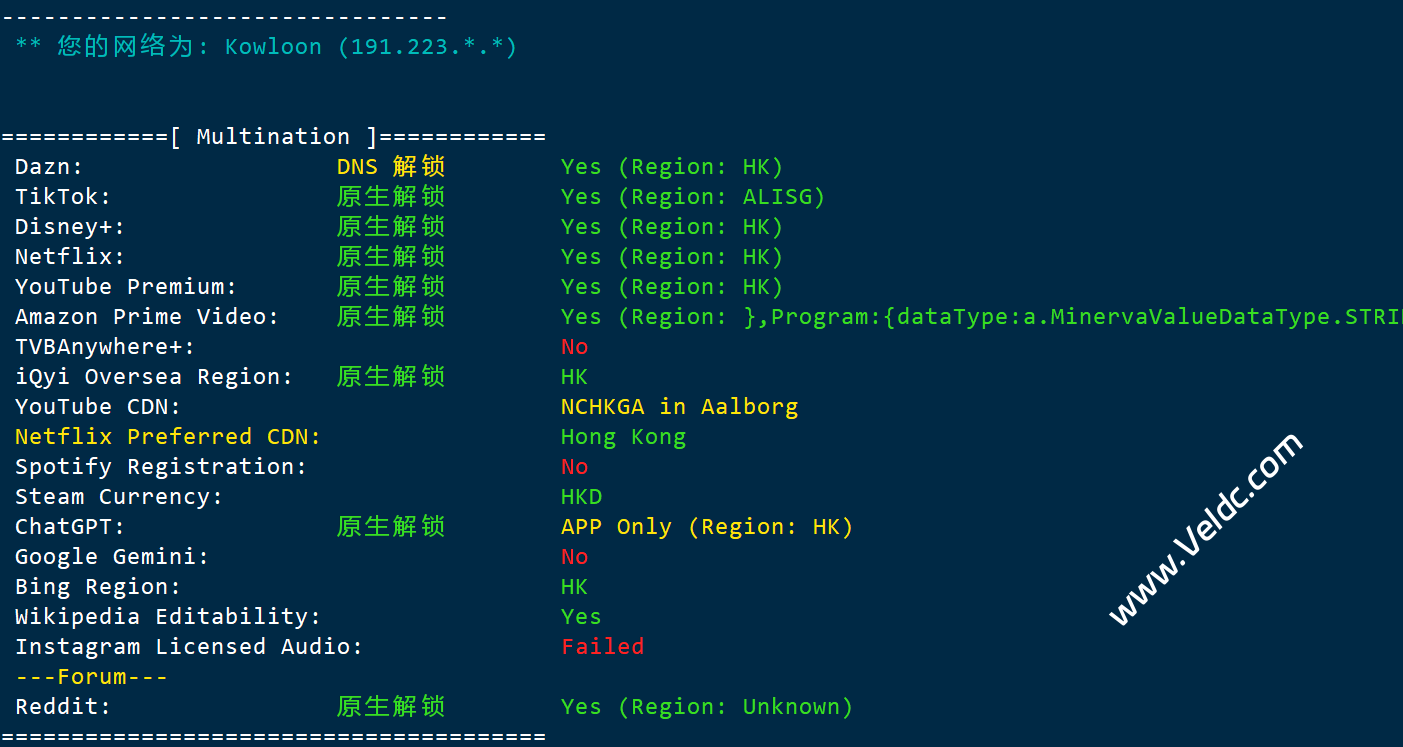Select the Disney+ label
1403x747 pixels.
pyautogui.click(x=70, y=227)
